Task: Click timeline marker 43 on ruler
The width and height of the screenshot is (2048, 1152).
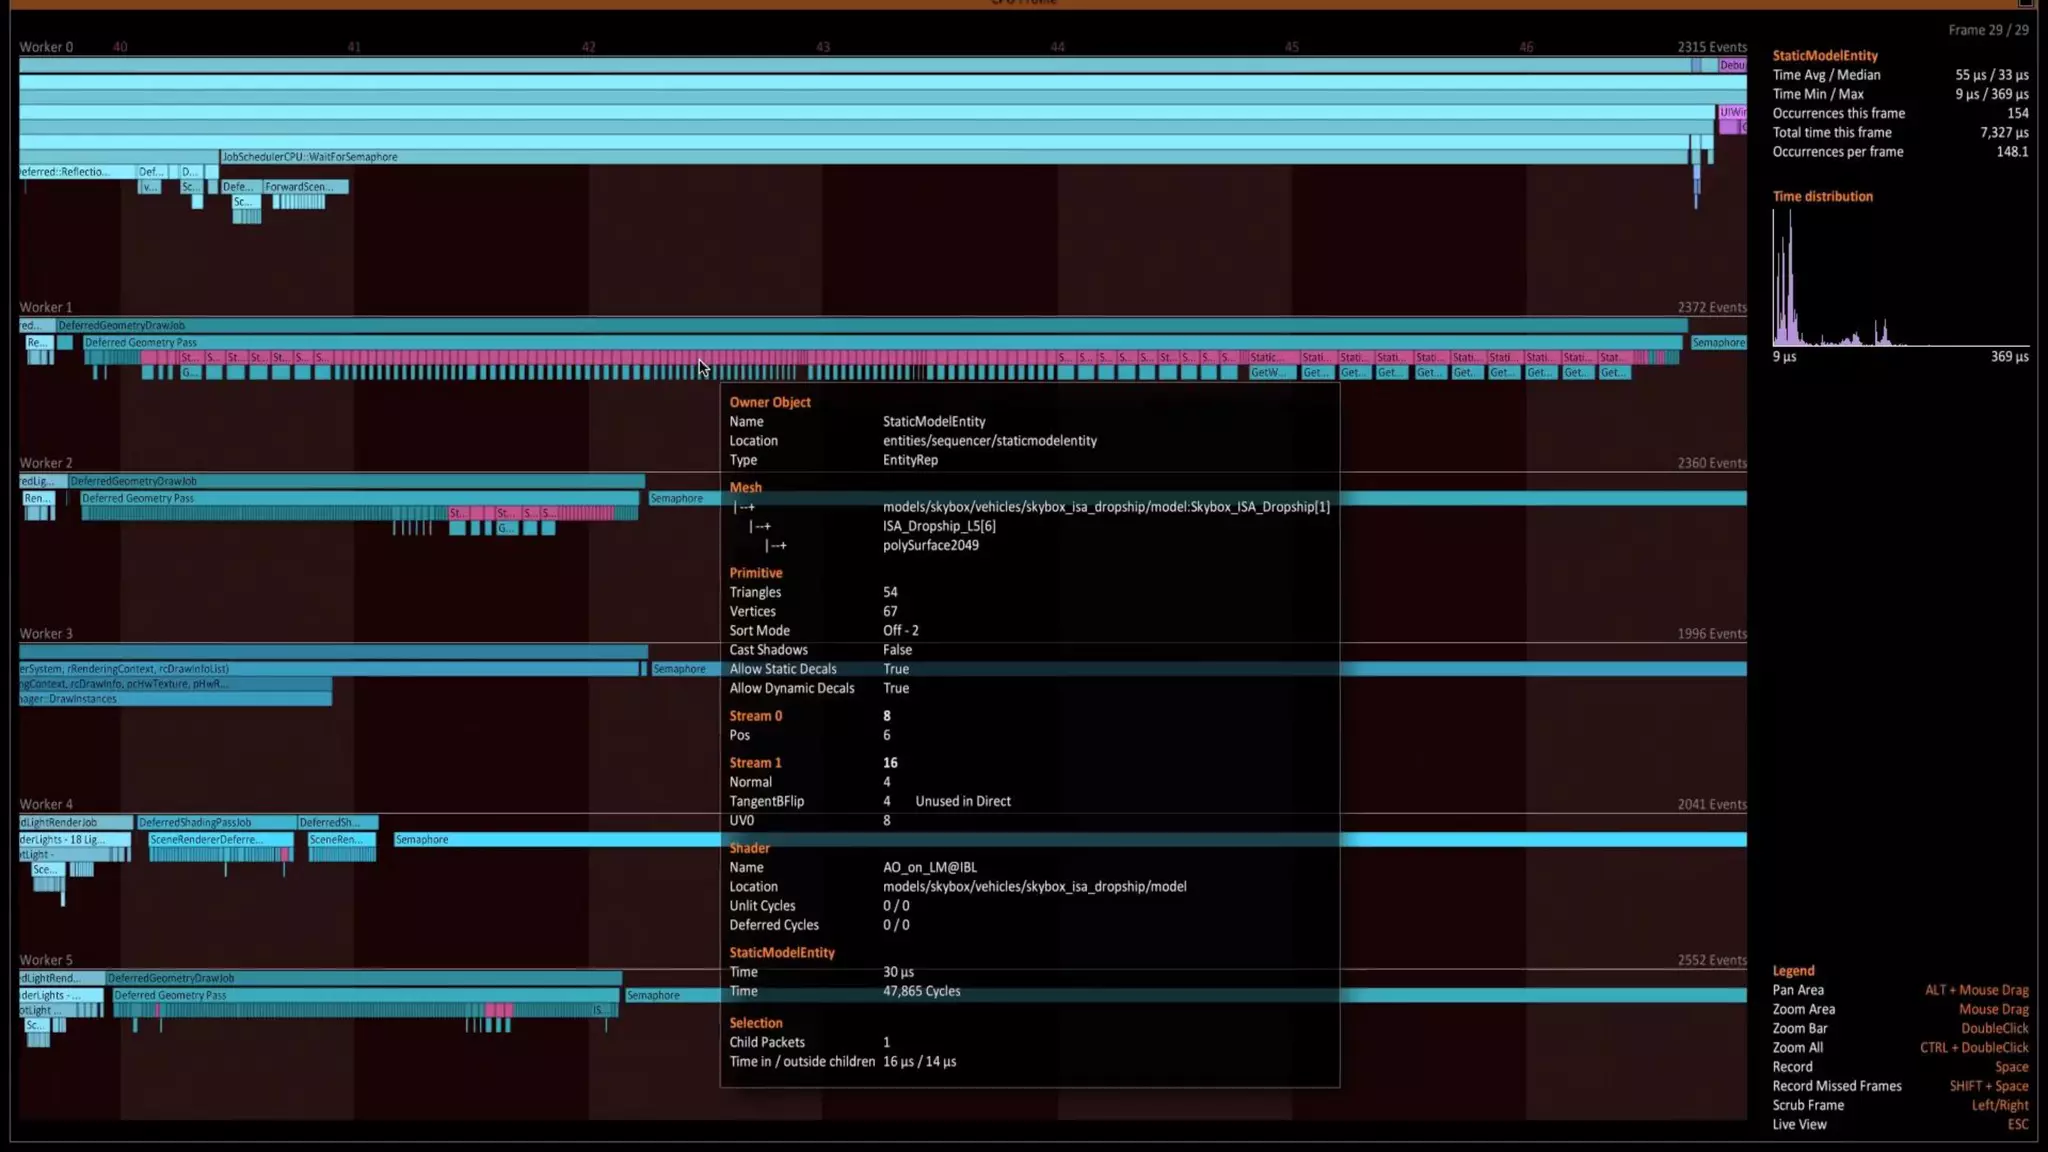Action: pyautogui.click(x=822, y=47)
